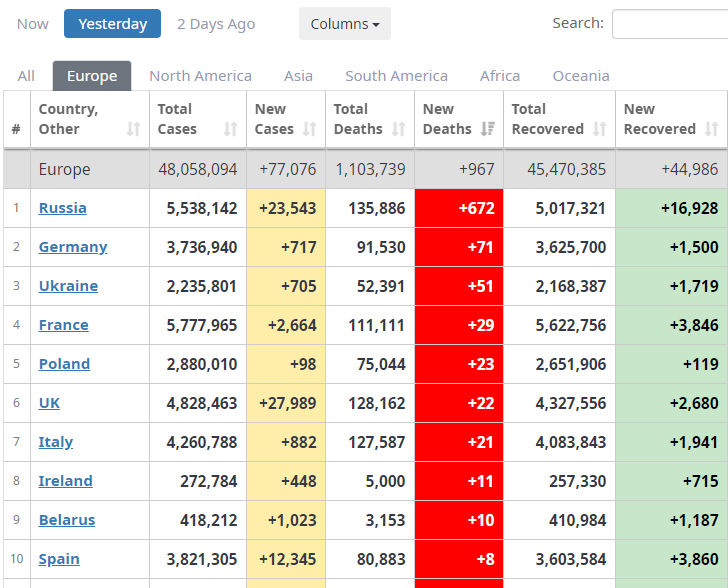This screenshot has width=728, height=588.
Task: Open the Russia country link
Action: coord(62,208)
